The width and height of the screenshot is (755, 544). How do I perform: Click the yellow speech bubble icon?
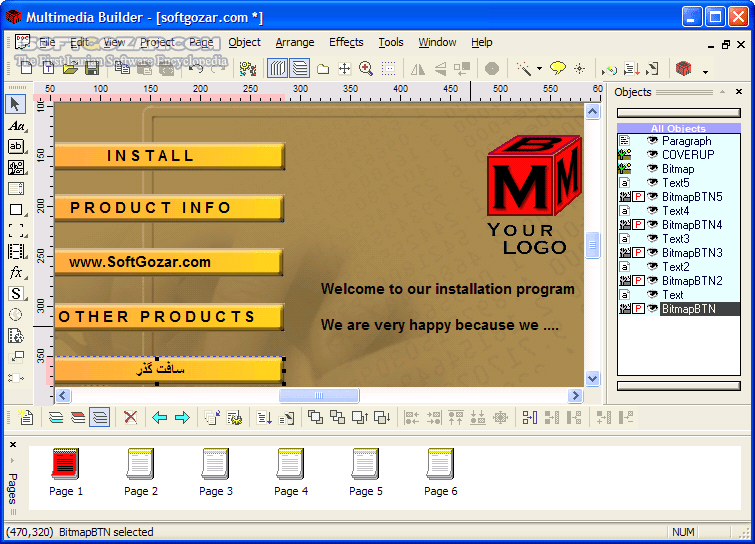click(558, 69)
